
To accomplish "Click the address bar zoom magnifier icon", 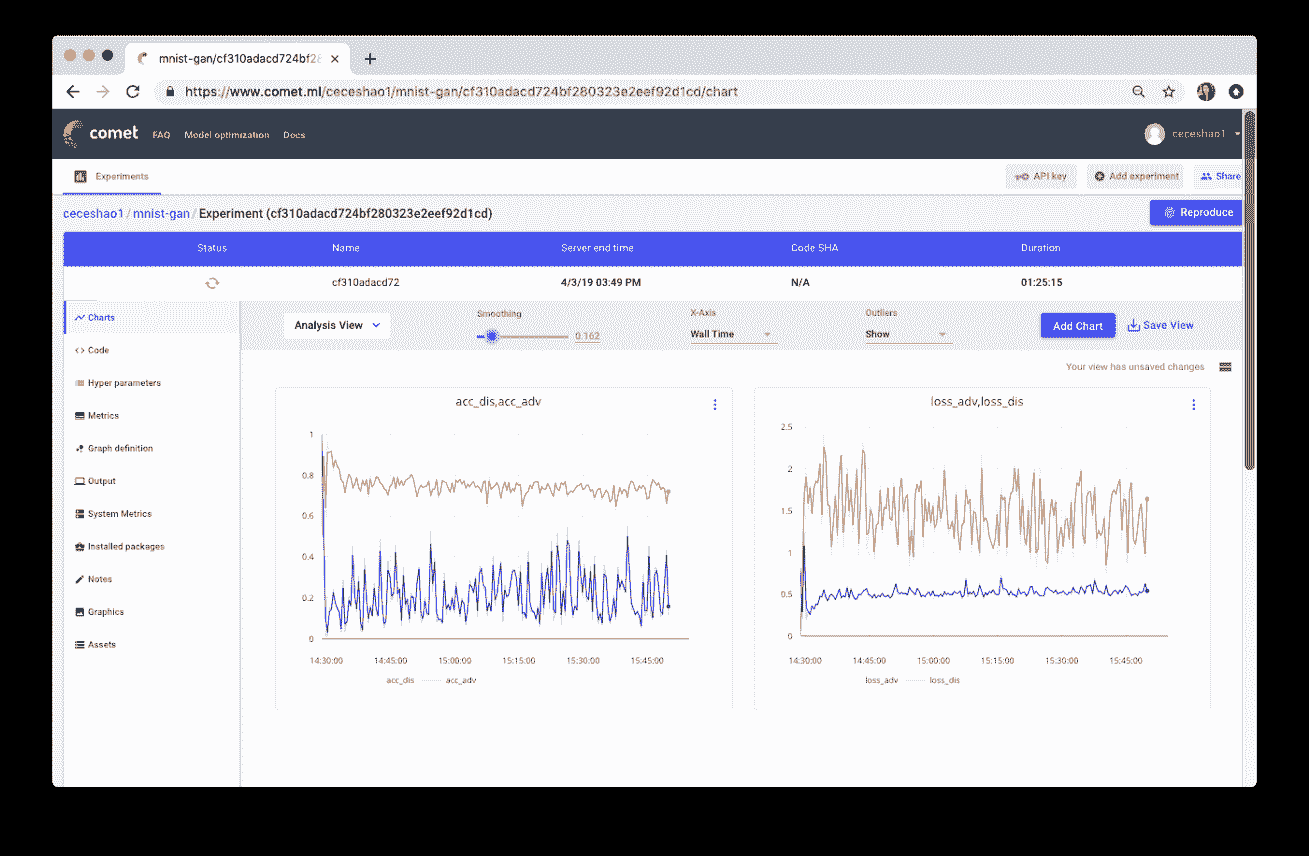I will 1138,91.
